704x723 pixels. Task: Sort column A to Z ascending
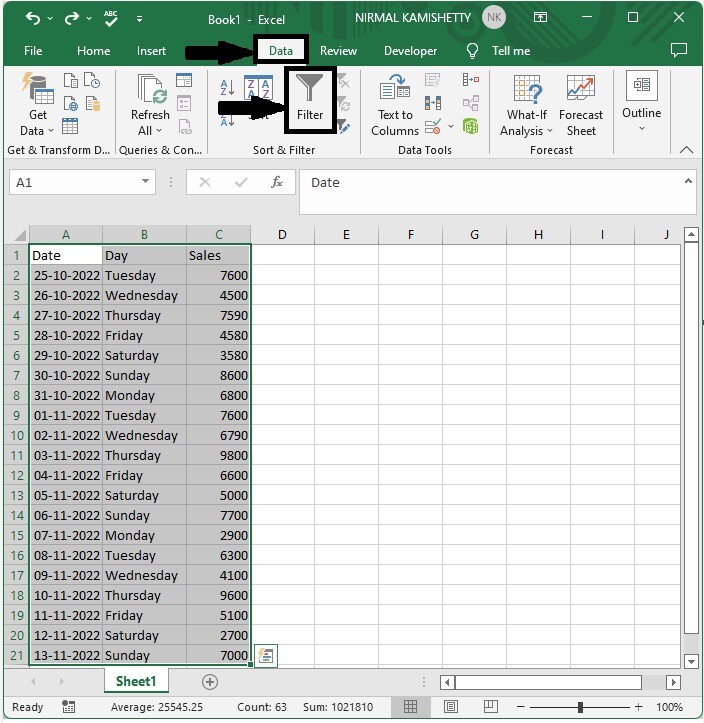227,87
